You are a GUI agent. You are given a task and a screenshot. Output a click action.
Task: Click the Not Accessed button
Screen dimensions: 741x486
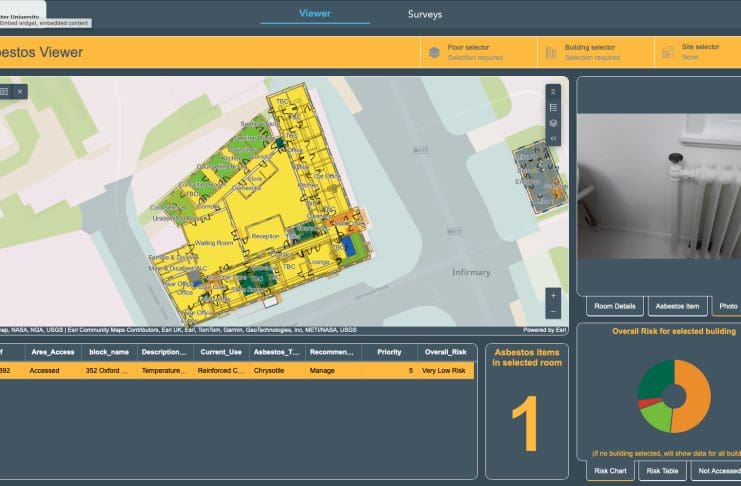point(715,470)
